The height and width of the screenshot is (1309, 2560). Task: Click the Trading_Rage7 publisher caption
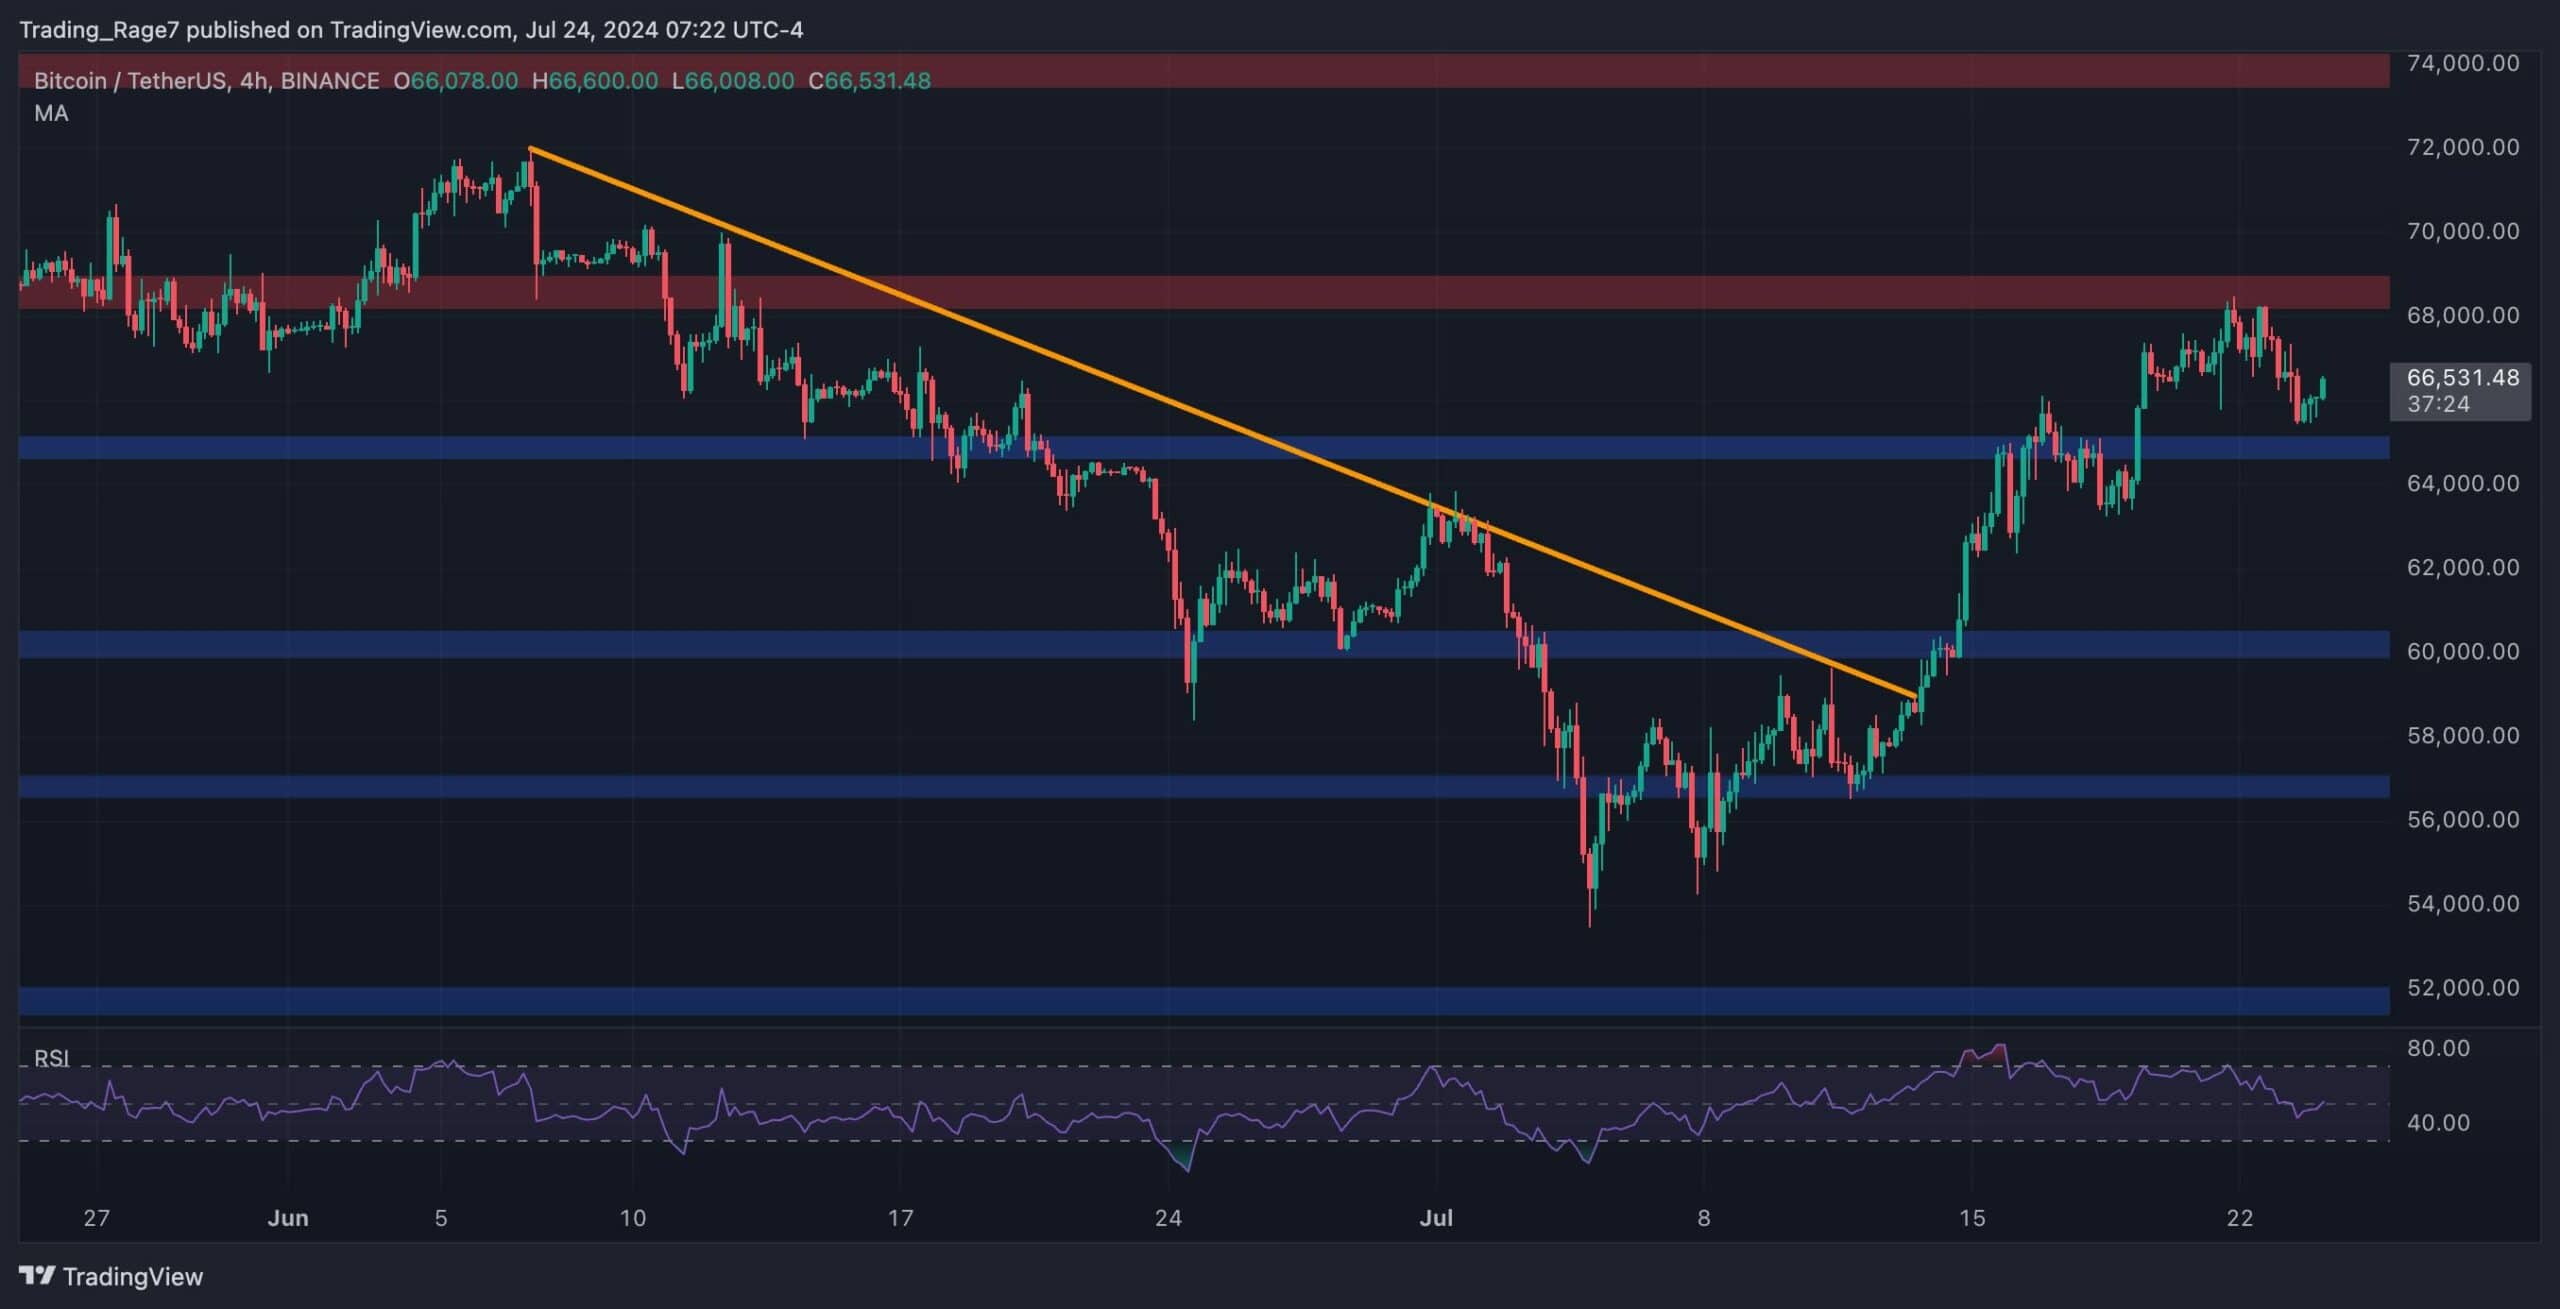point(411,30)
